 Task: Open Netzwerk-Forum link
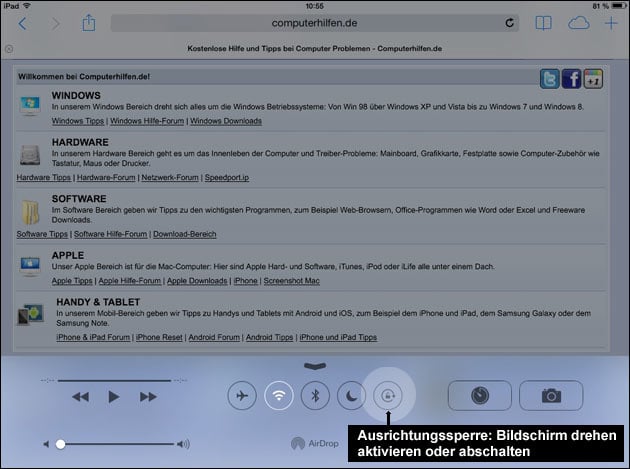pyautogui.click(x=170, y=178)
